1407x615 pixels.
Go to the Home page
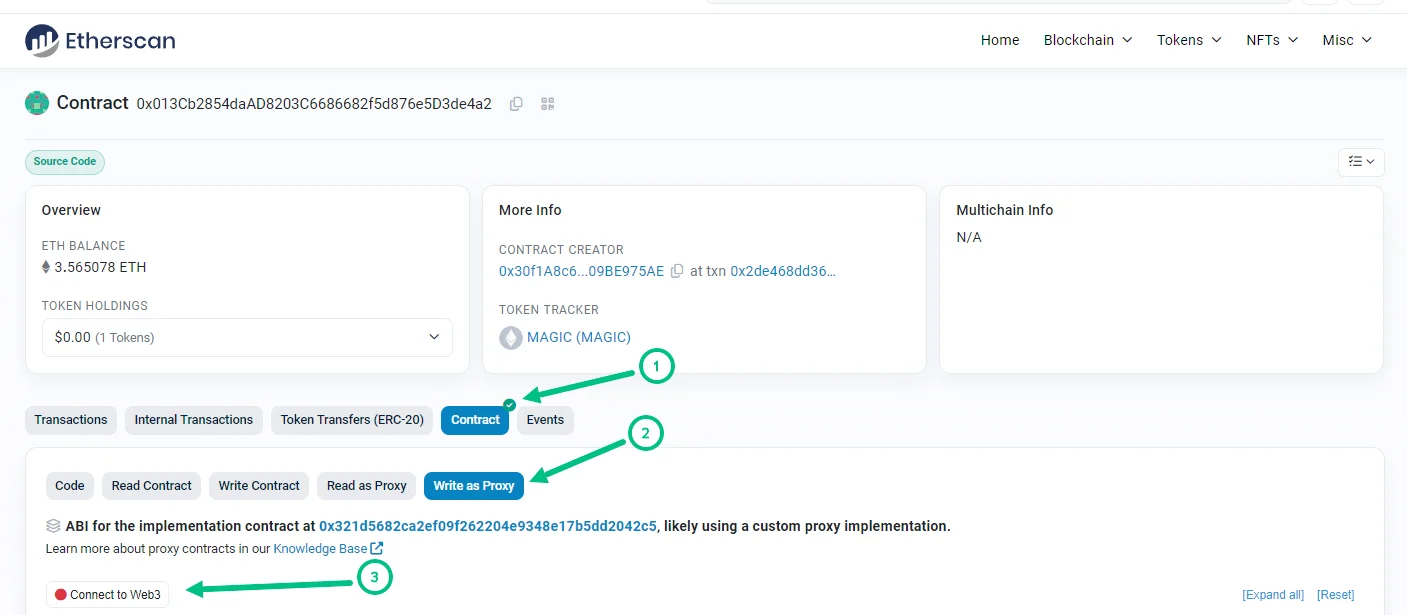(x=1000, y=40)
